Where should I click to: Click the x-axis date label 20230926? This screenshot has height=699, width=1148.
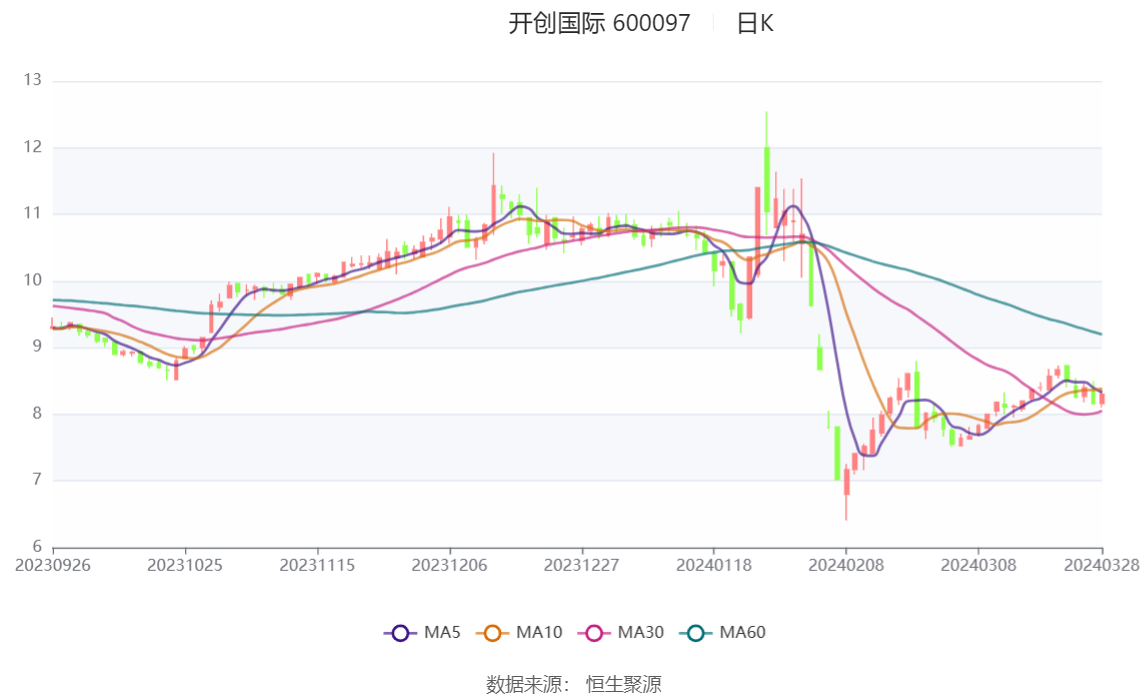pyautogui.click(x=53, y=565)
